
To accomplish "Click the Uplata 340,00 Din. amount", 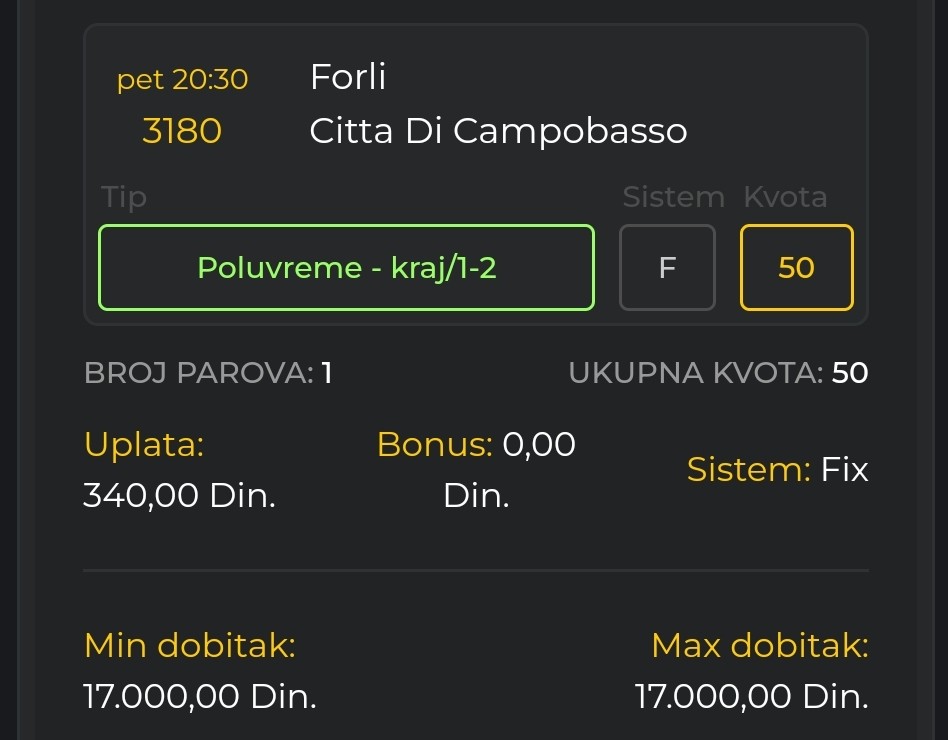I will click(x=179, y=495).
